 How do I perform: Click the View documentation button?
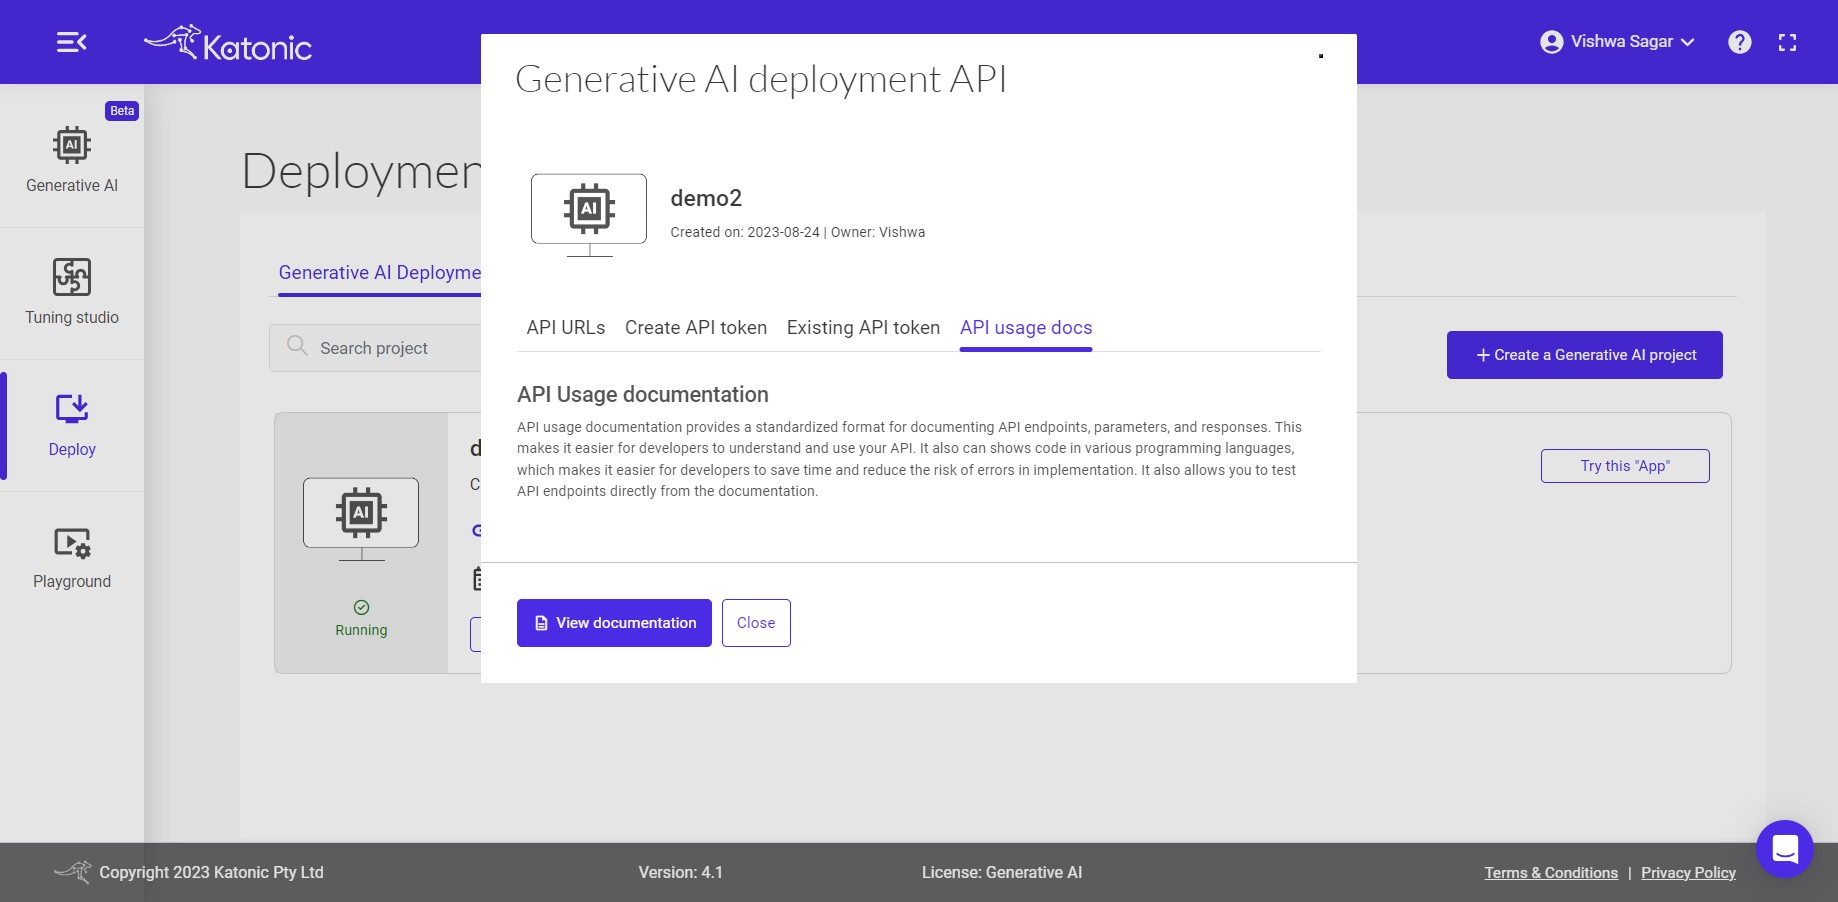click(x=614, y=623)
